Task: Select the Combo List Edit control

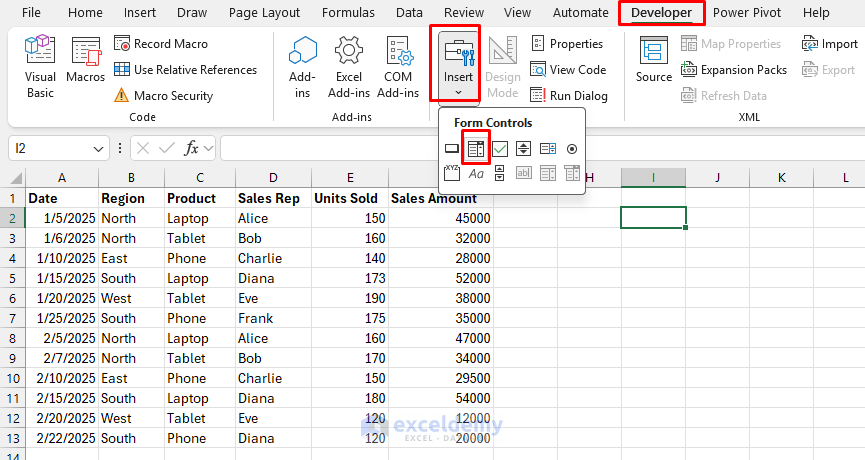Action: [x=548, y=173]
